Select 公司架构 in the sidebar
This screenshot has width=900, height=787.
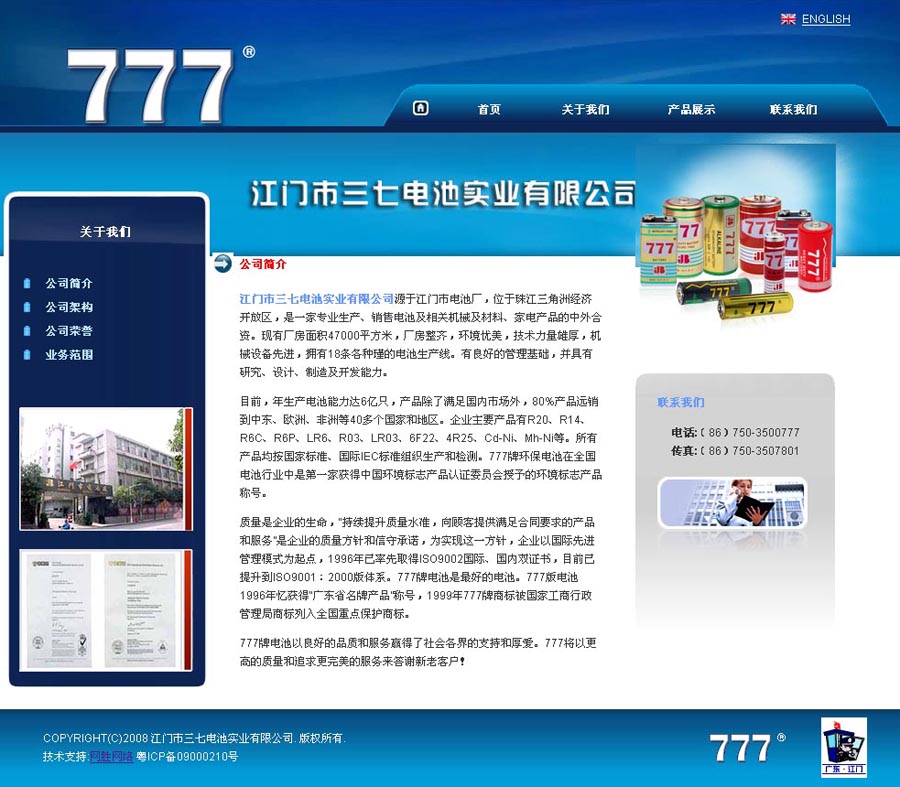pyautogui.click(x=69, y=307)
